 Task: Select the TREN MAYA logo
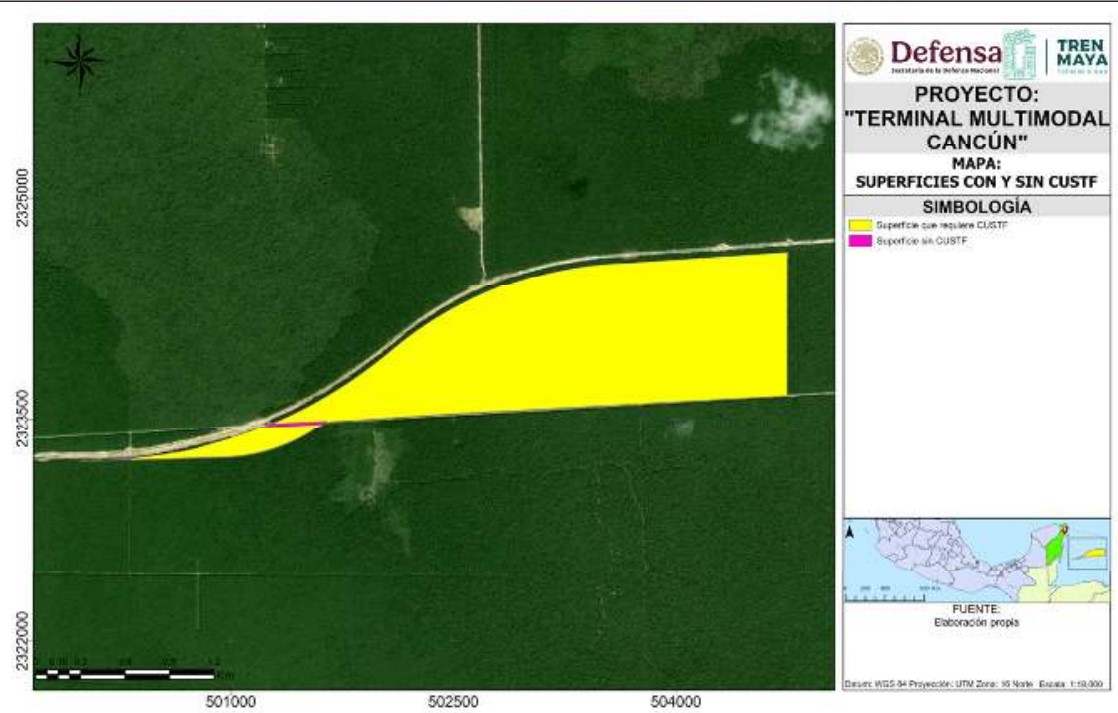click(x=1081, y=57)
